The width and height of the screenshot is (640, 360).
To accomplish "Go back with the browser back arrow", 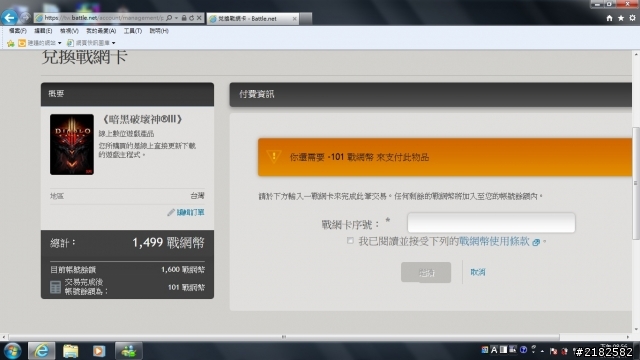I will click(x=9, y=18).
